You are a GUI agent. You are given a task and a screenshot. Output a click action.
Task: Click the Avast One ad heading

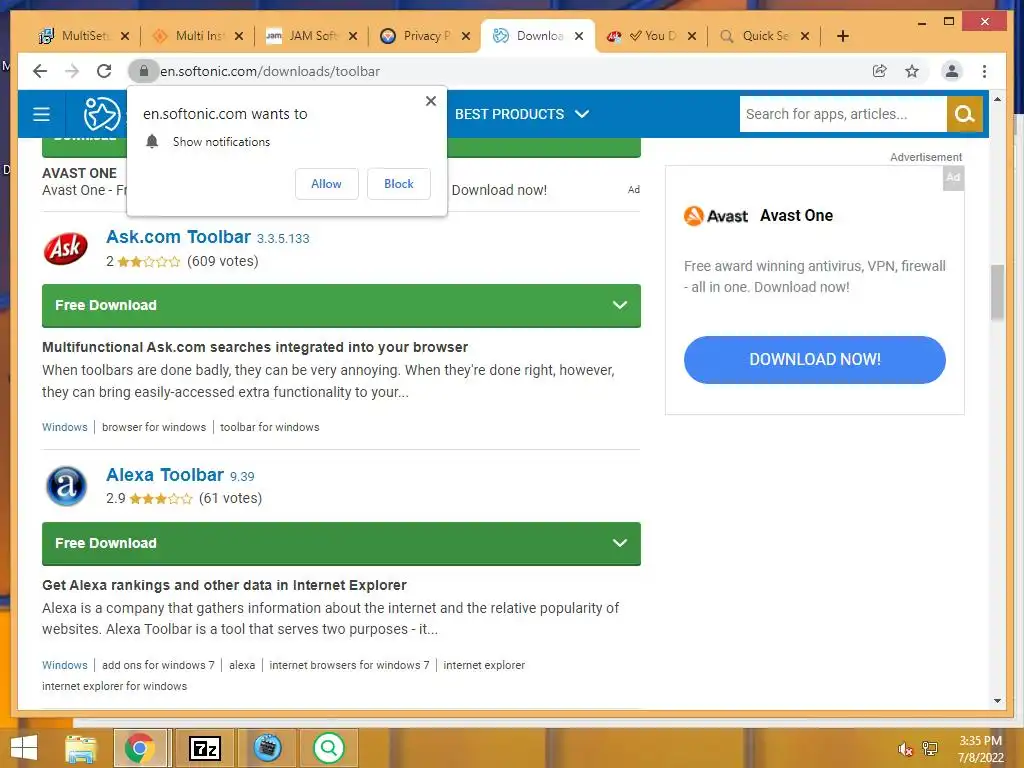[x=796, y=216]
